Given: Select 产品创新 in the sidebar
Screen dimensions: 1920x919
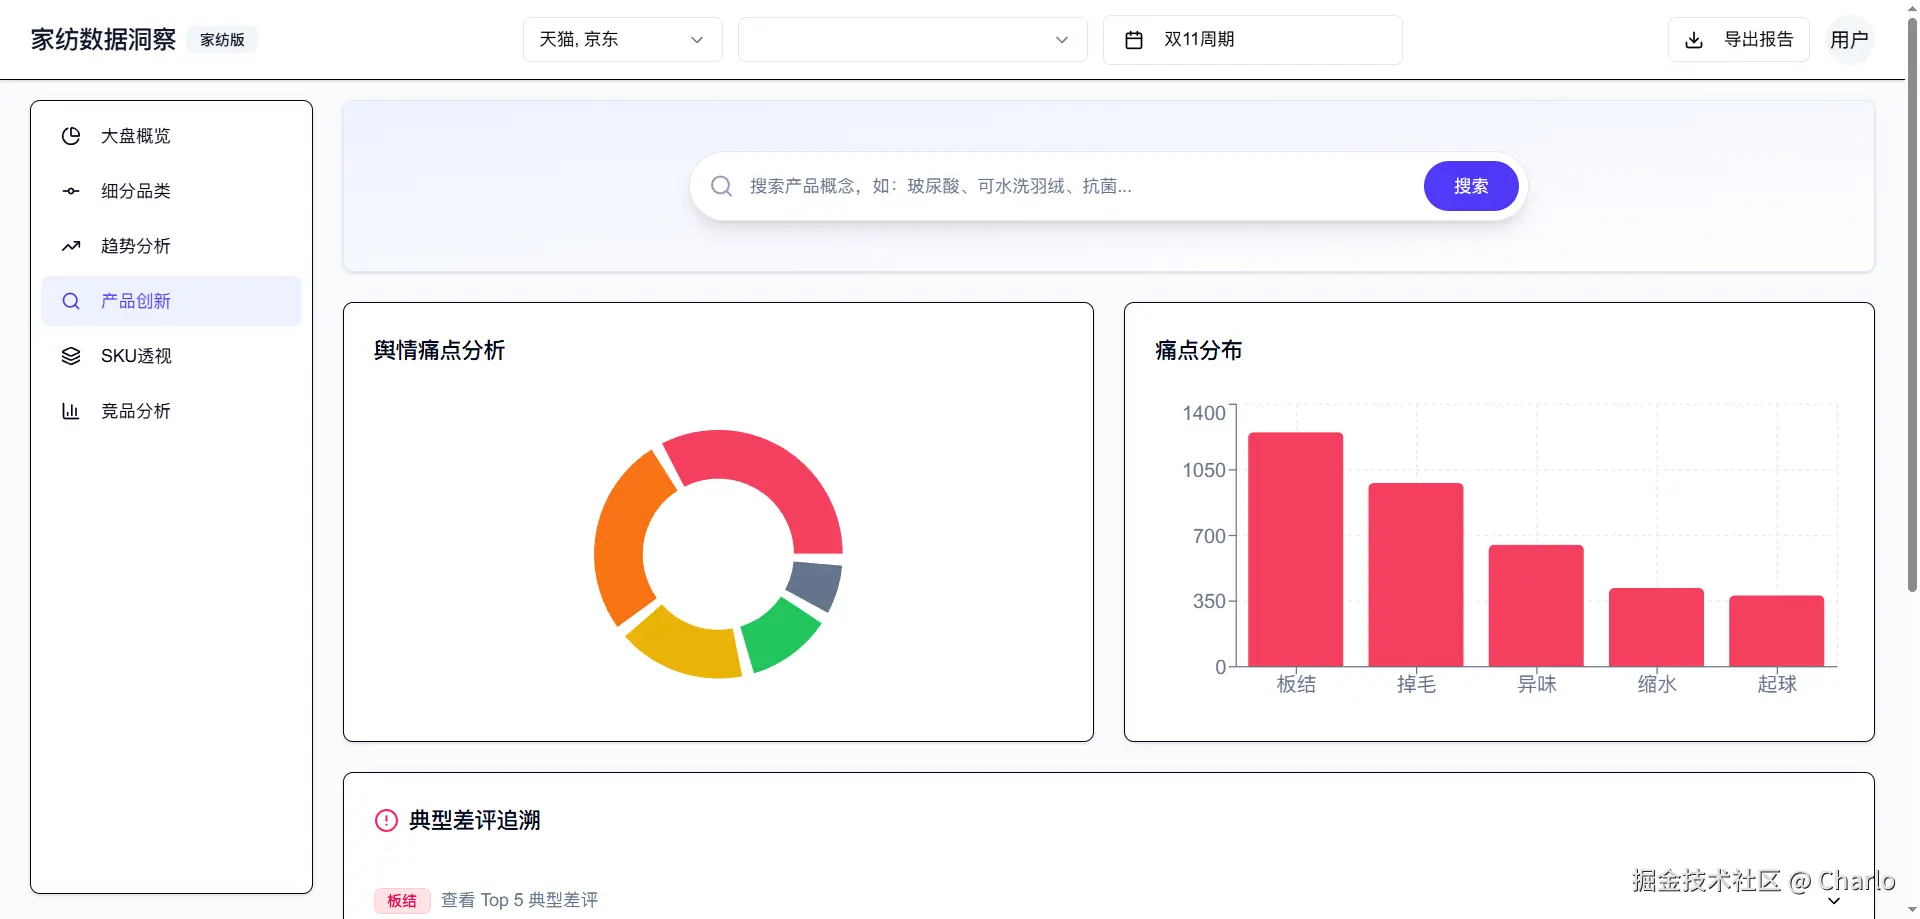Looking at the screenshot, I should 171,301.
